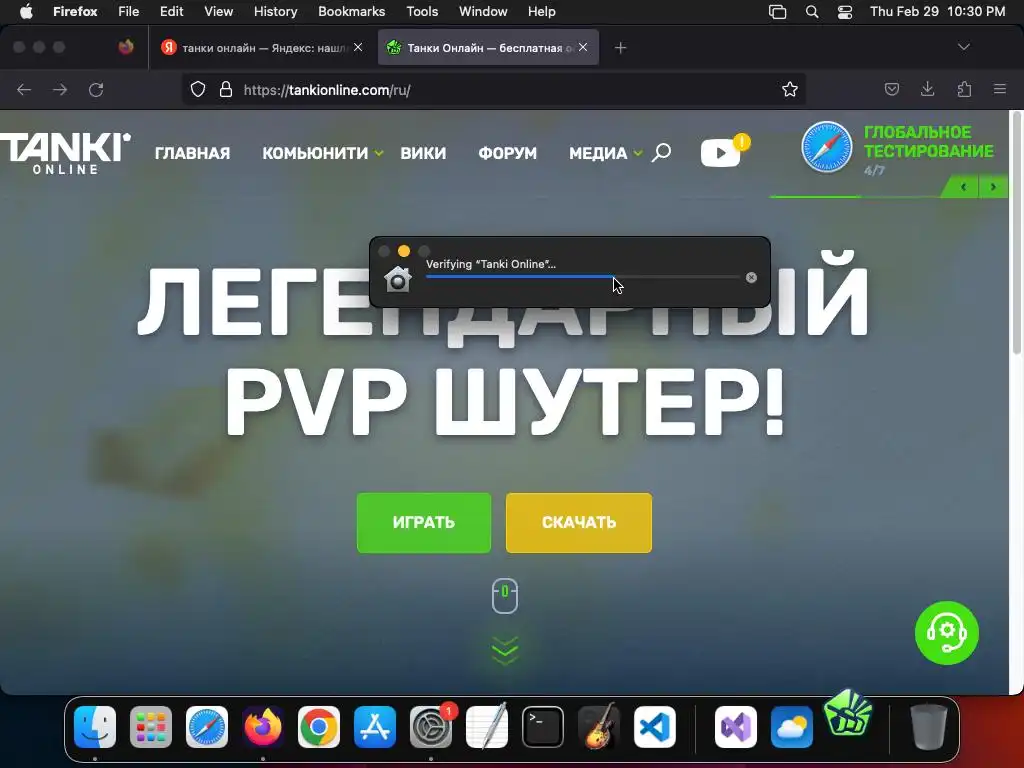Open the Tools menu
The image size is (1024, 768).
pyautogui.click(x=422, y=12)
